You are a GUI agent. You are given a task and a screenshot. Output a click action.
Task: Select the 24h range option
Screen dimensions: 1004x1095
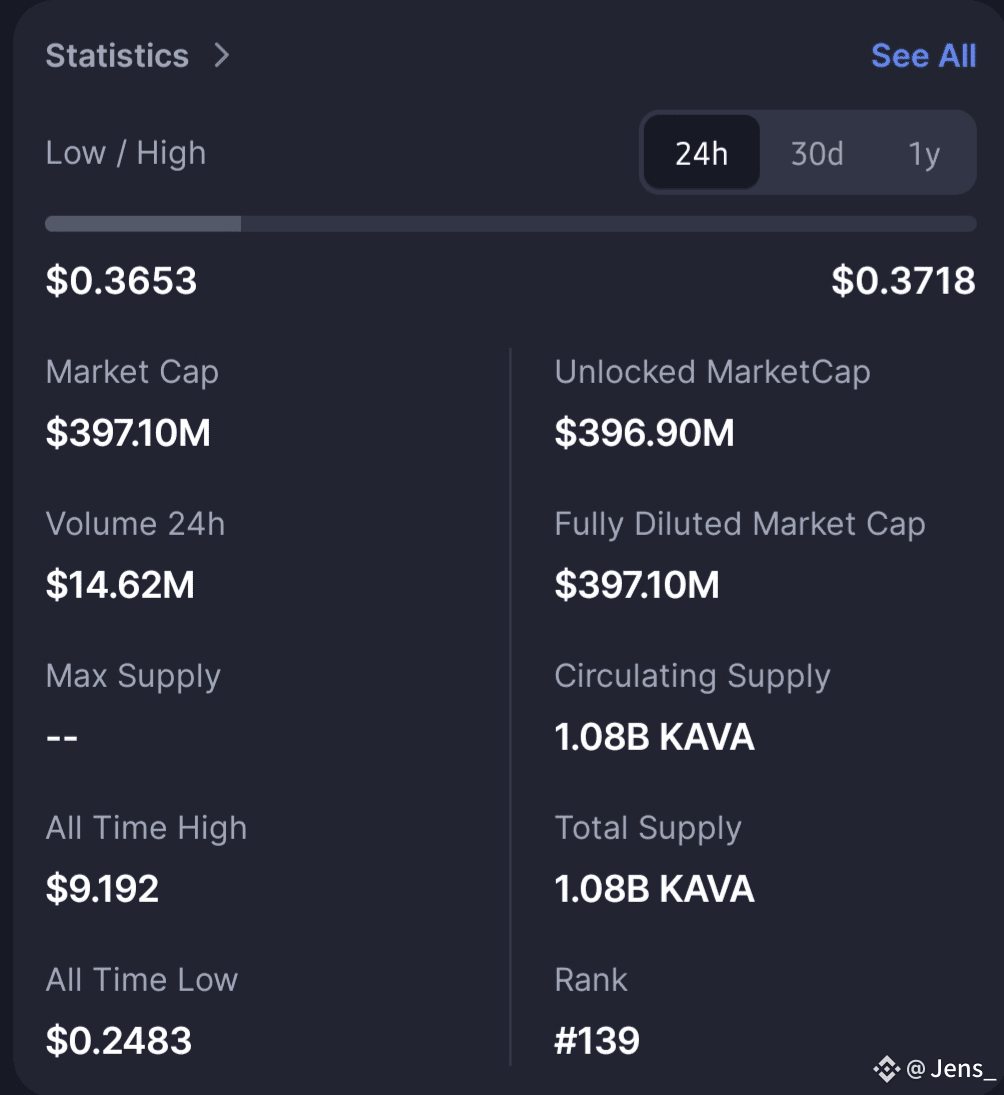click(701, 153)
